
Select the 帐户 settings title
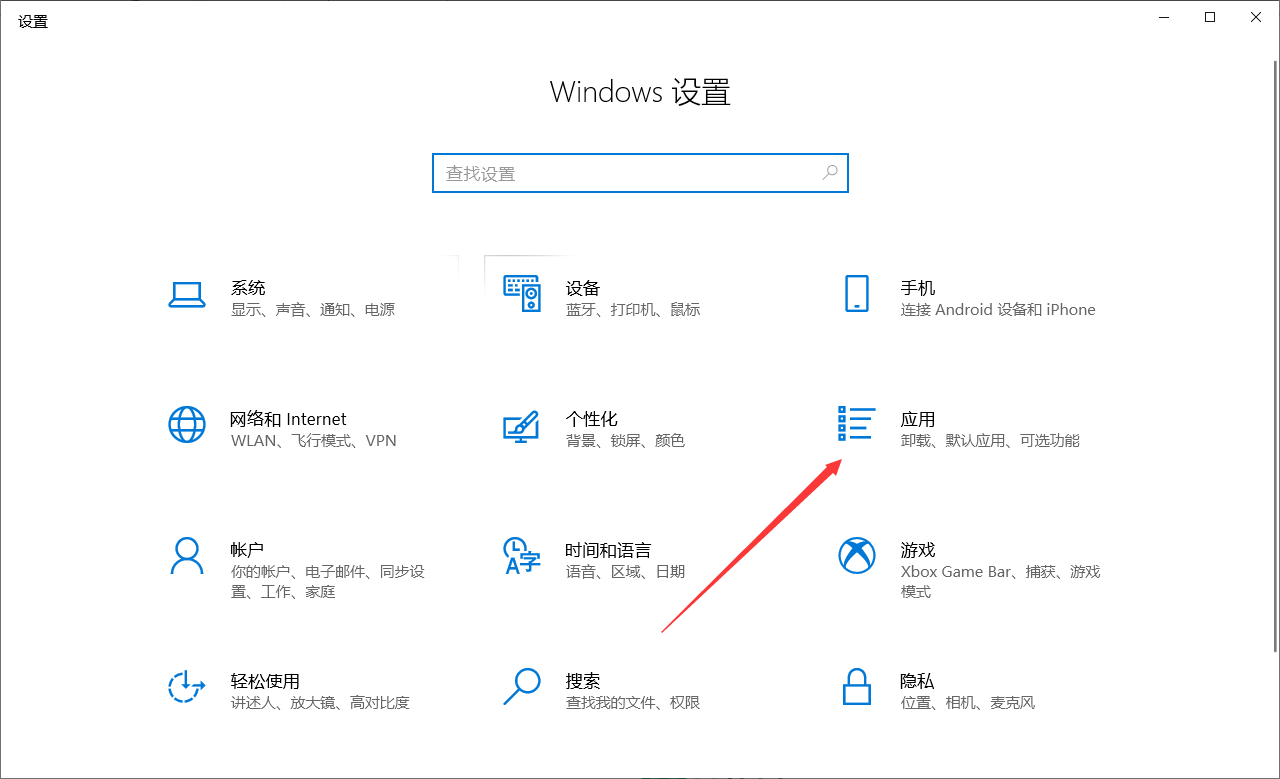(247, 550)
